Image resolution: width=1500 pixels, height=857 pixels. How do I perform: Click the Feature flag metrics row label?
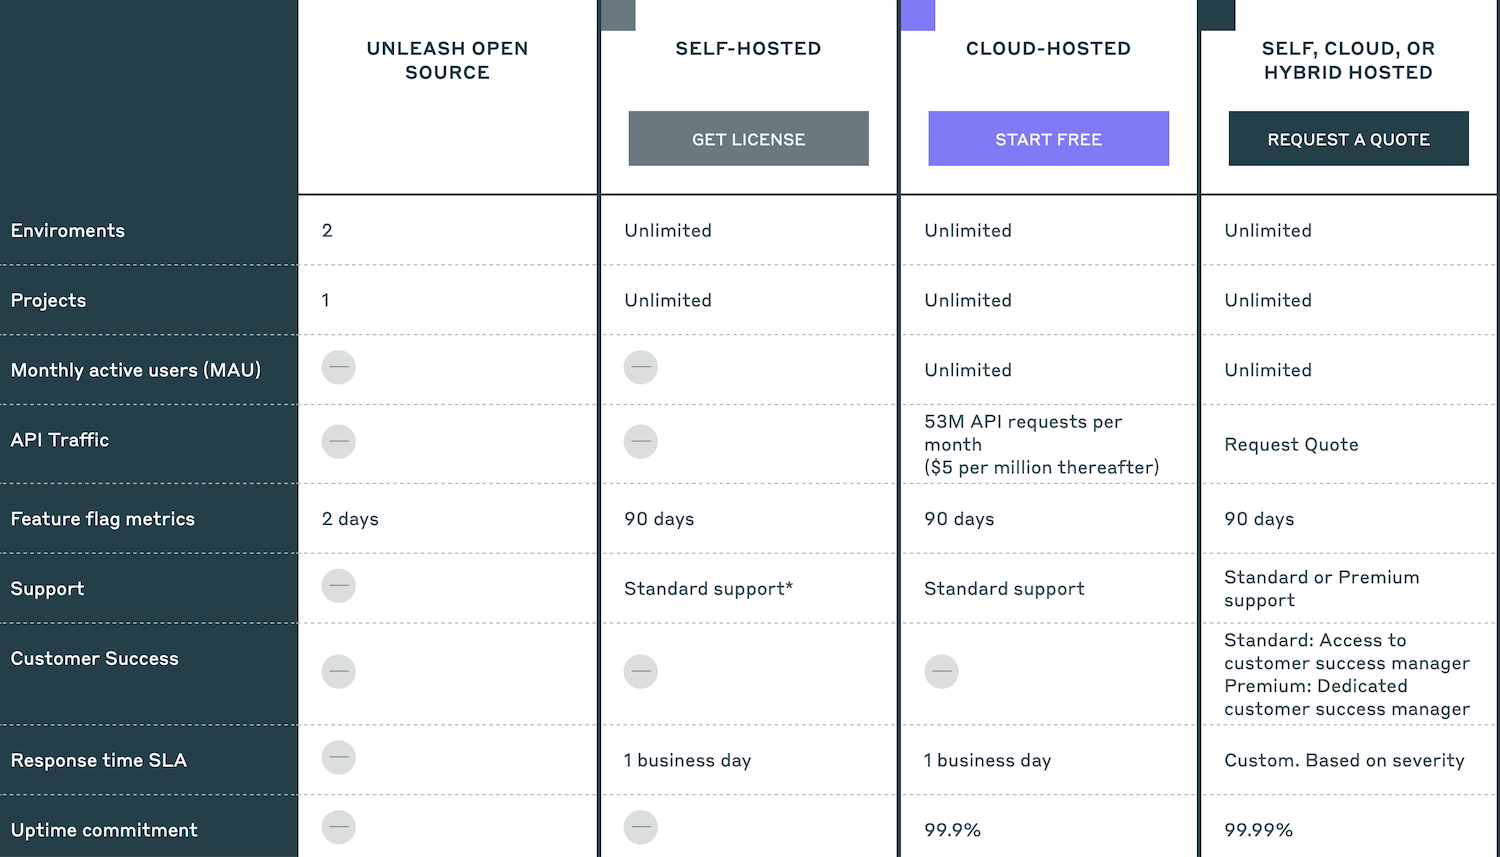[x=103, y=519]
